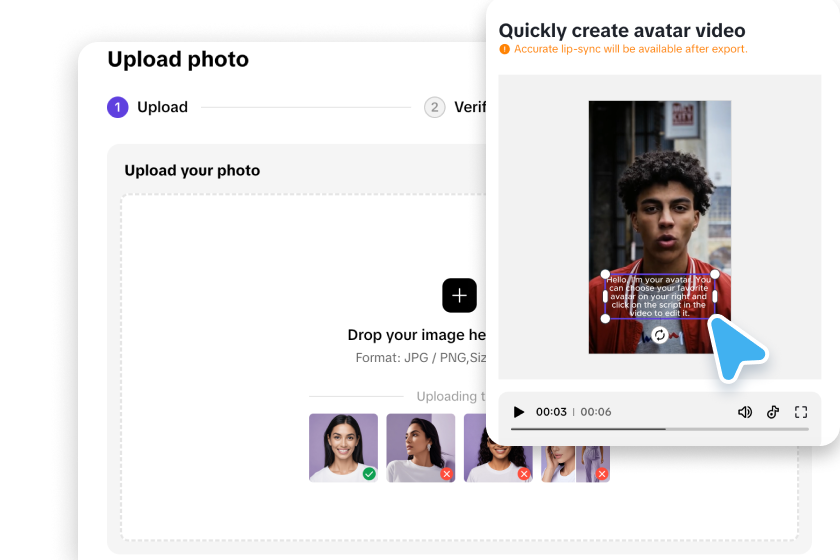Image resolution: width=840 pixels, height=560 pixels.
Task: Seek on the video progress bar
Action: pos(659,429)
